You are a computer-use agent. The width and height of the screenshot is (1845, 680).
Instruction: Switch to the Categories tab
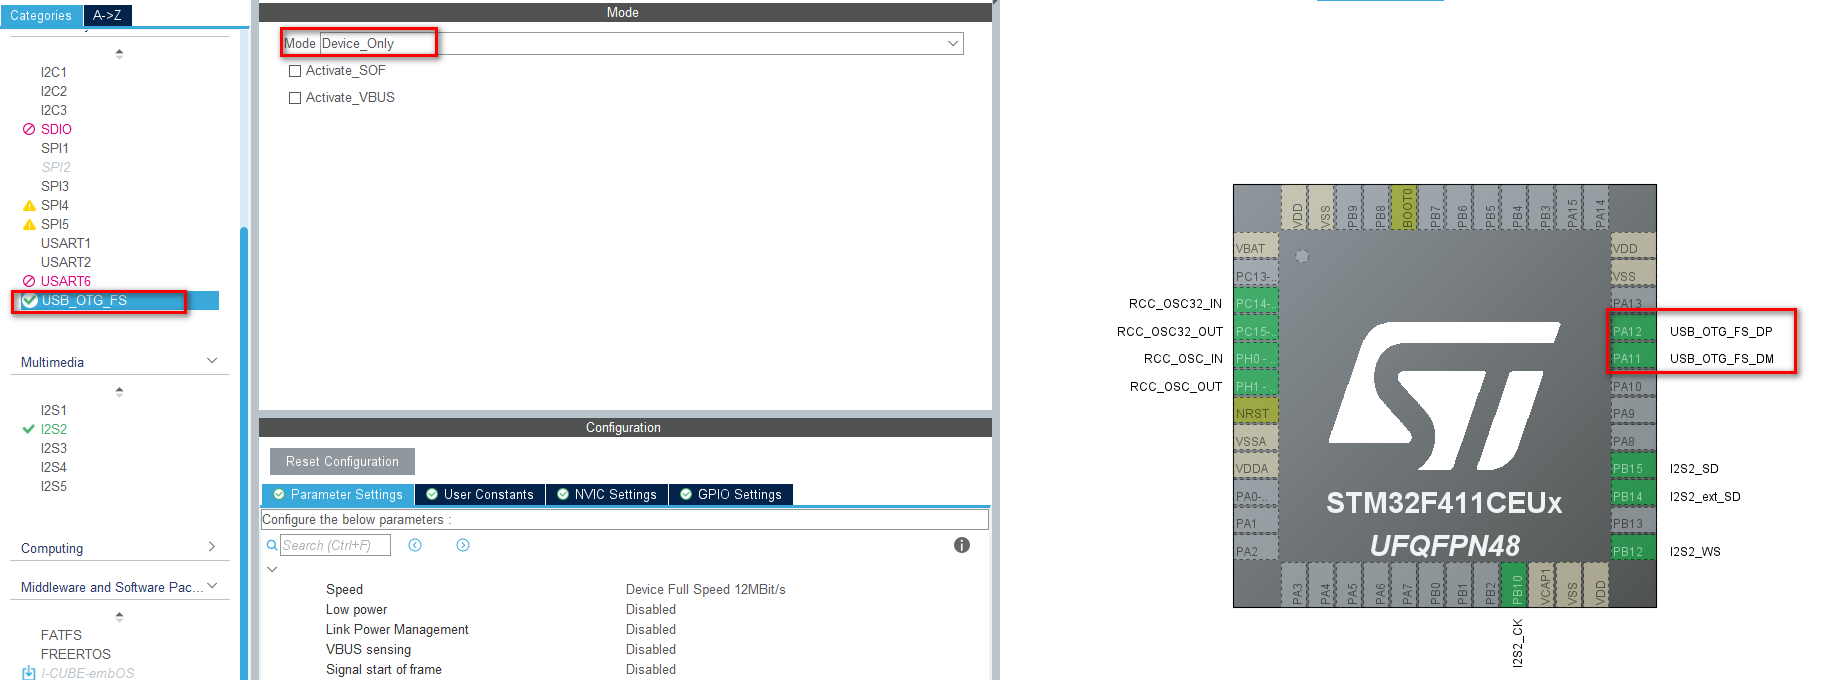(41, 15)
